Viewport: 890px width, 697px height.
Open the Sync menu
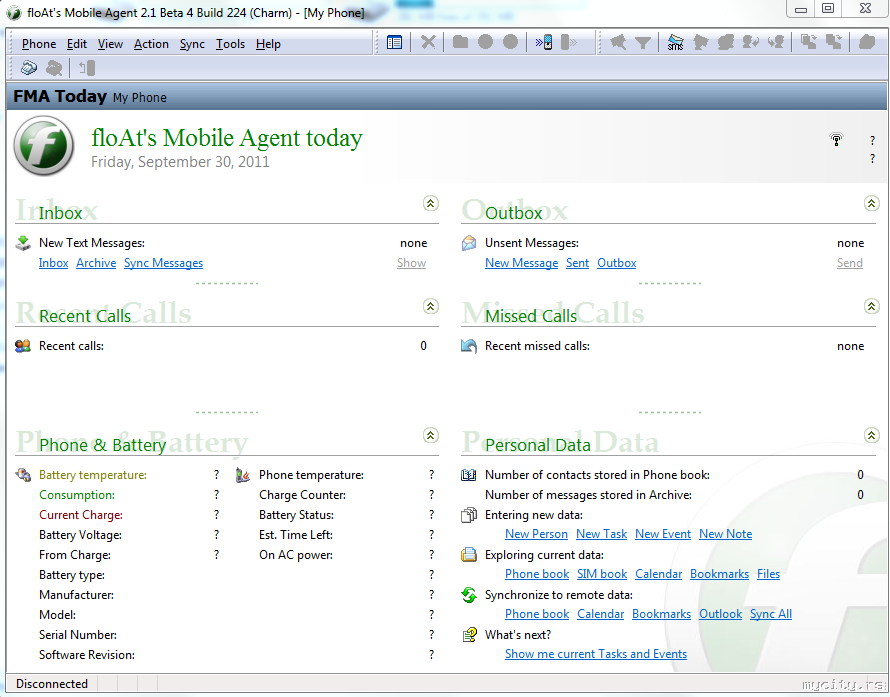[192, 44]
